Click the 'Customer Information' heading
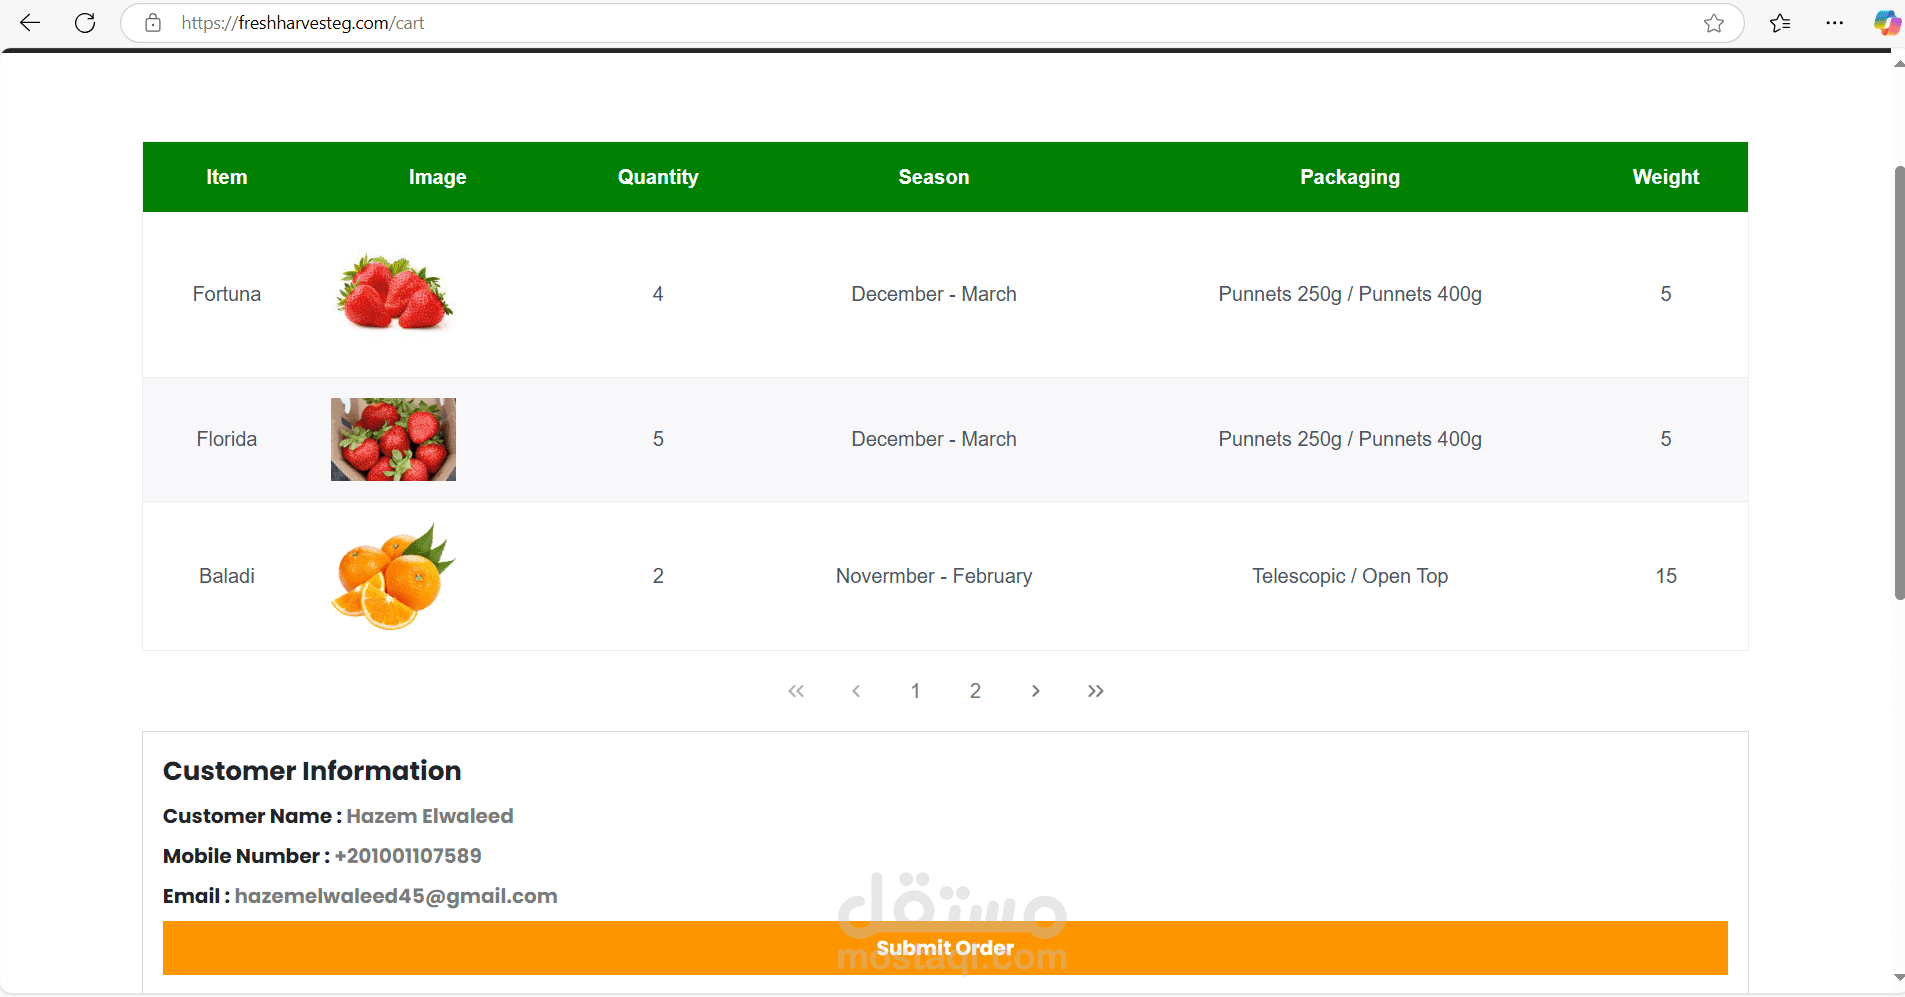Screen dimensions: 1905x997 (x=312, y=771)
